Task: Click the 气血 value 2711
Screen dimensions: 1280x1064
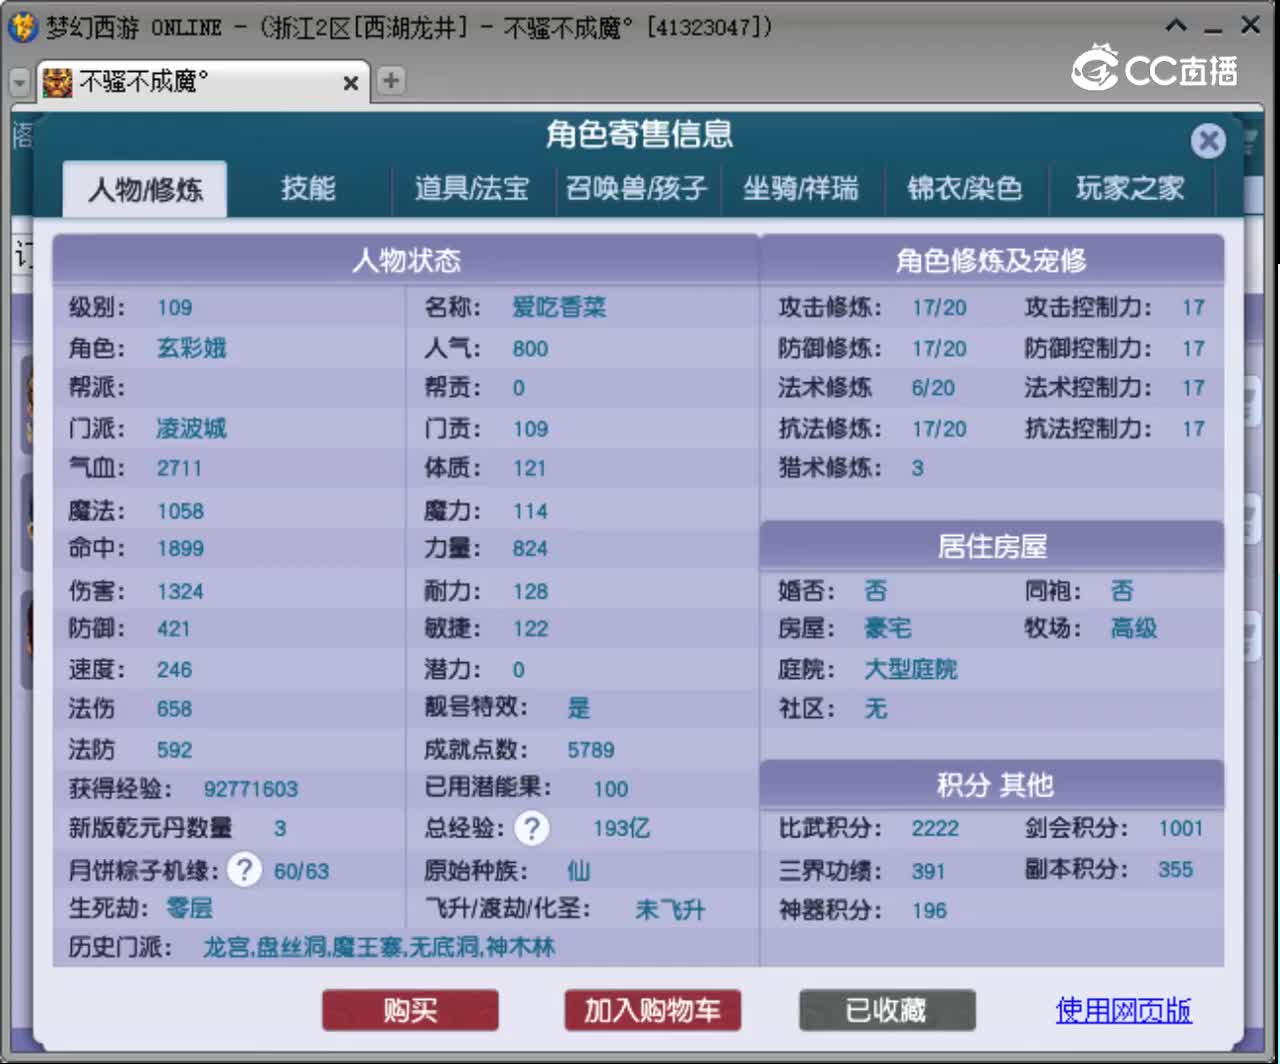Action: (179, 468)
